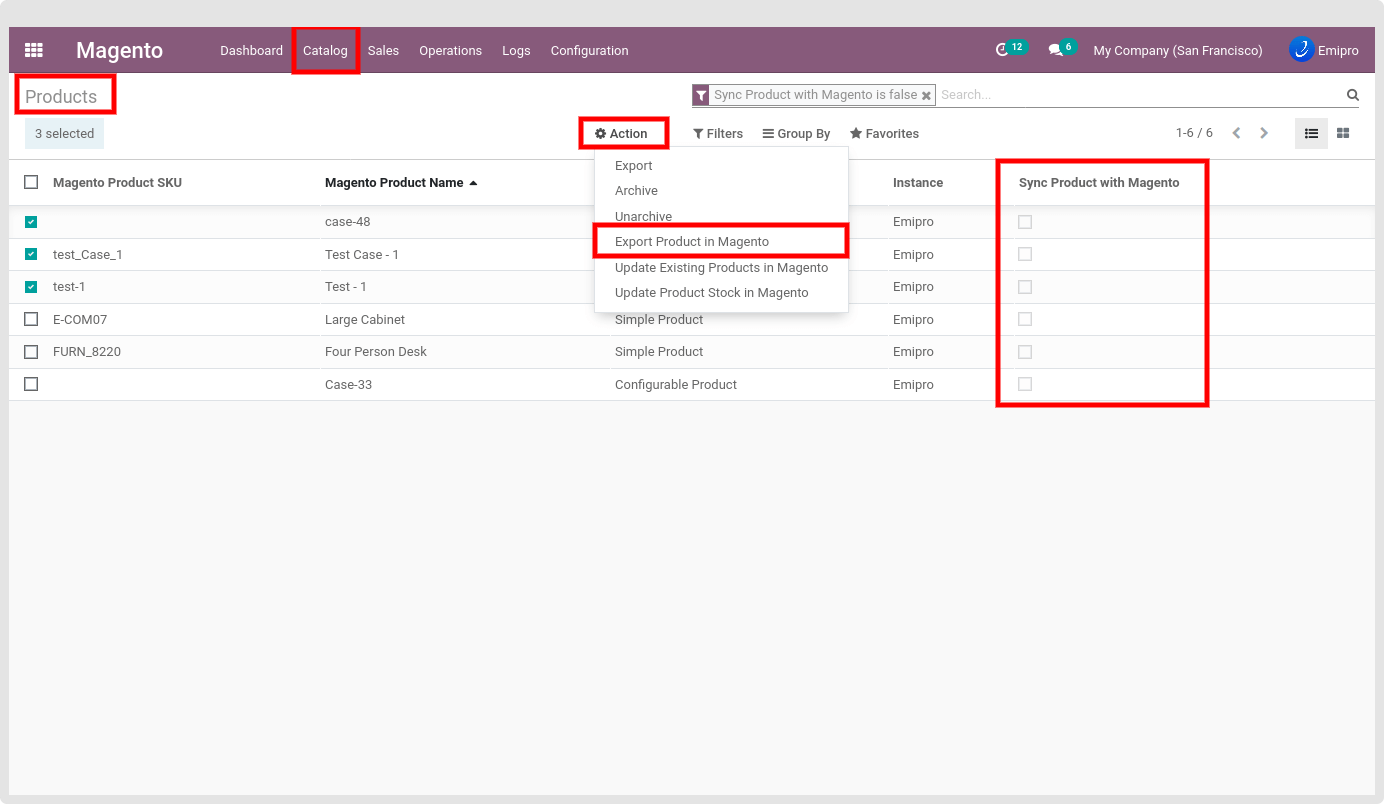Click the Case-33 product name
Image resolution: width=1384 pixels, height=804 pixels.
tap(348, 385)
